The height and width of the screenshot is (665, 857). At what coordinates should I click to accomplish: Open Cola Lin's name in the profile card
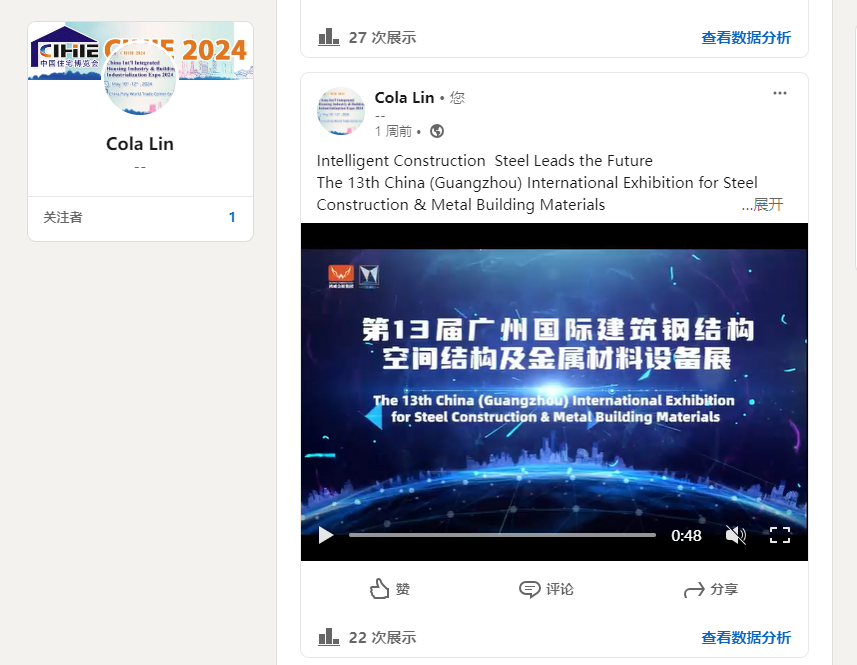coord(140,144)
